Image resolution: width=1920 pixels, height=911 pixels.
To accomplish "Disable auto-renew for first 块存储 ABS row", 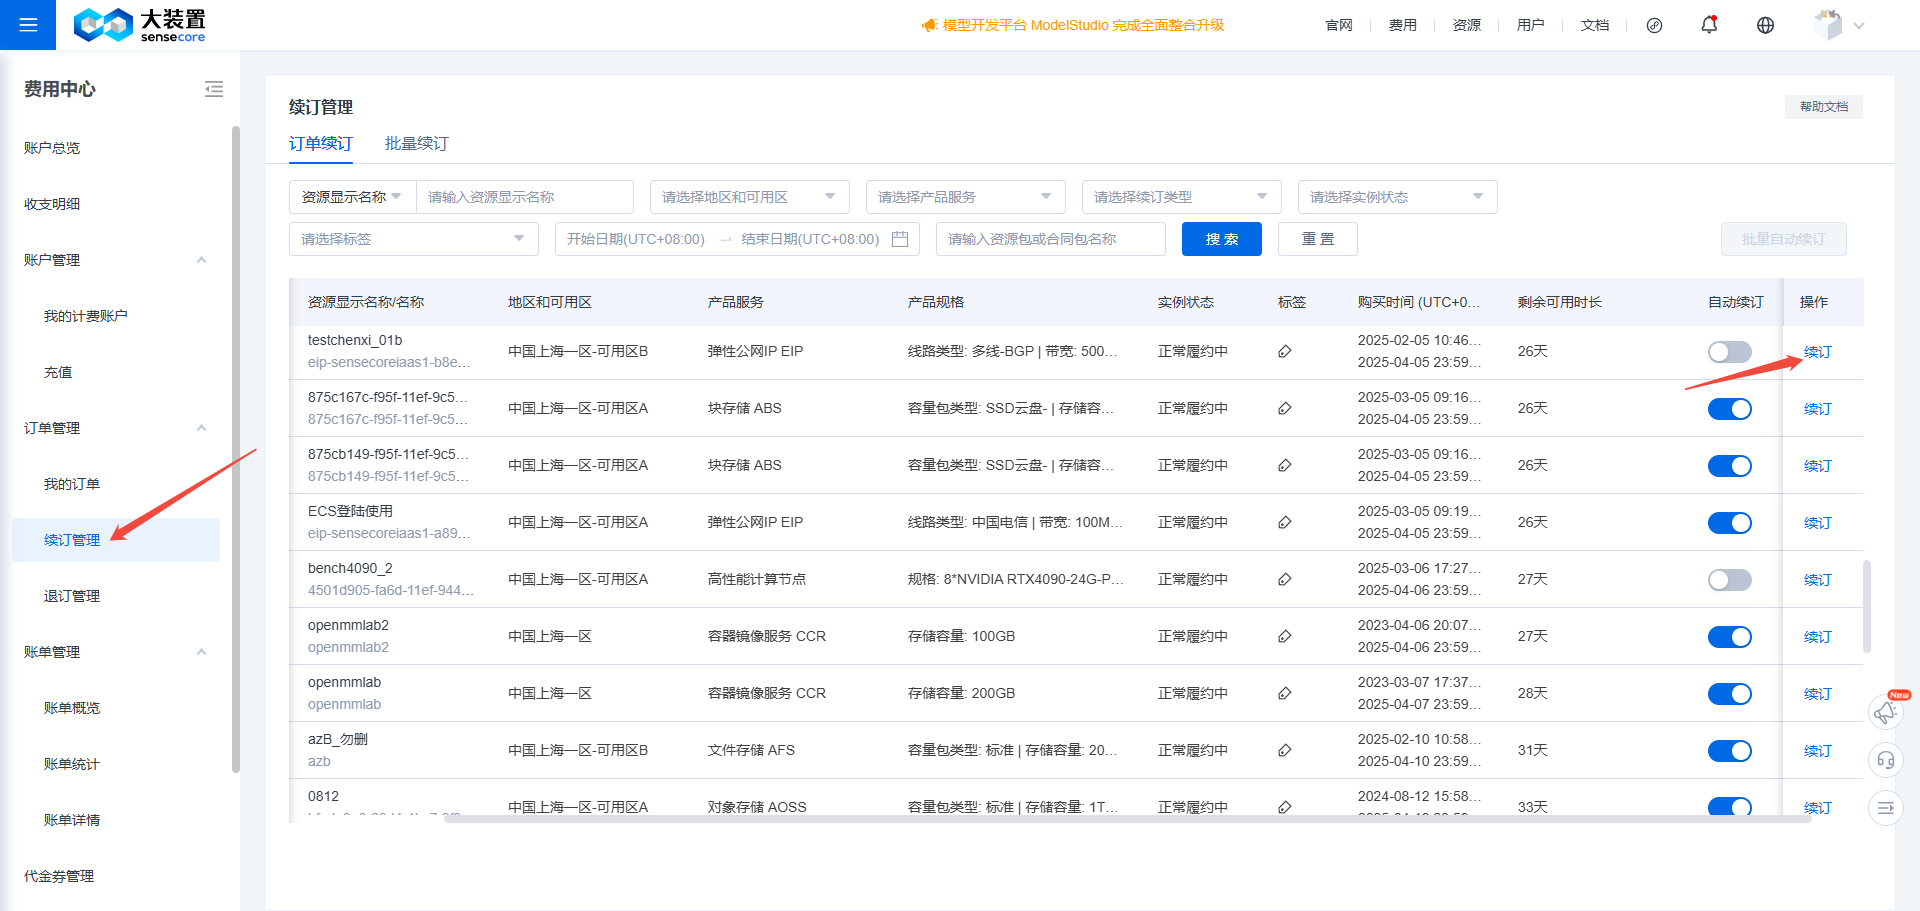I will [x=1729, y=409].
